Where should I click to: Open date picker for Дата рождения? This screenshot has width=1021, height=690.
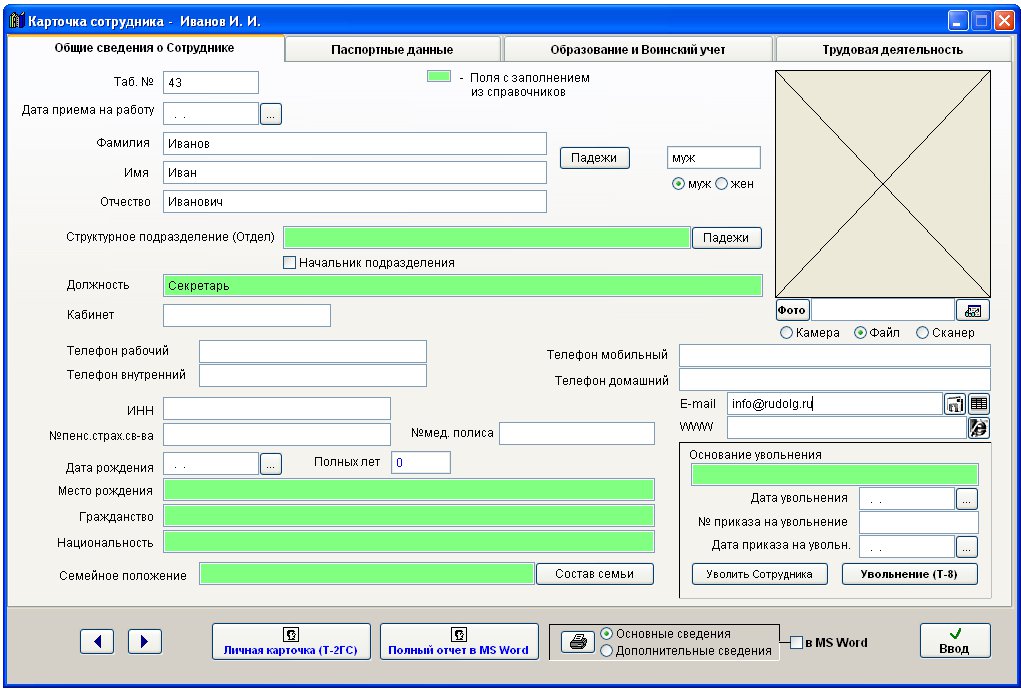[270, 464]
